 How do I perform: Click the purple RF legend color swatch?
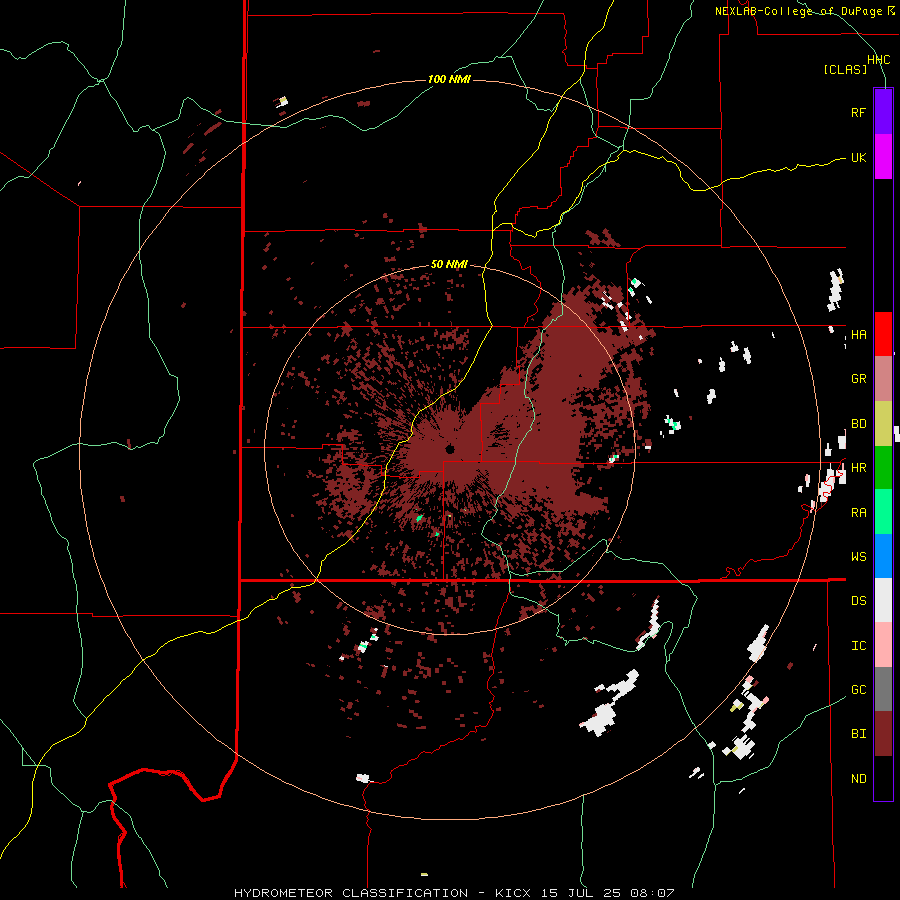tap(883, 112)
